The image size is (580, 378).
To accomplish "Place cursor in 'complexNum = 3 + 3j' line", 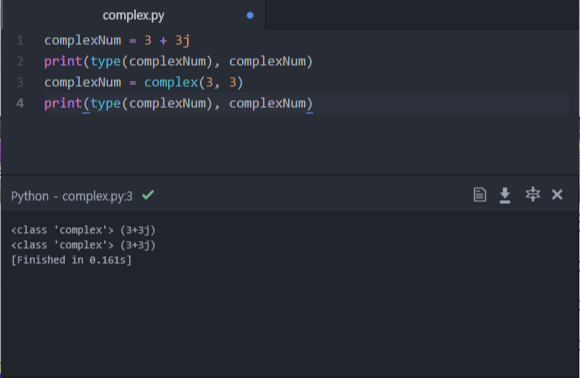I will 117,40.
